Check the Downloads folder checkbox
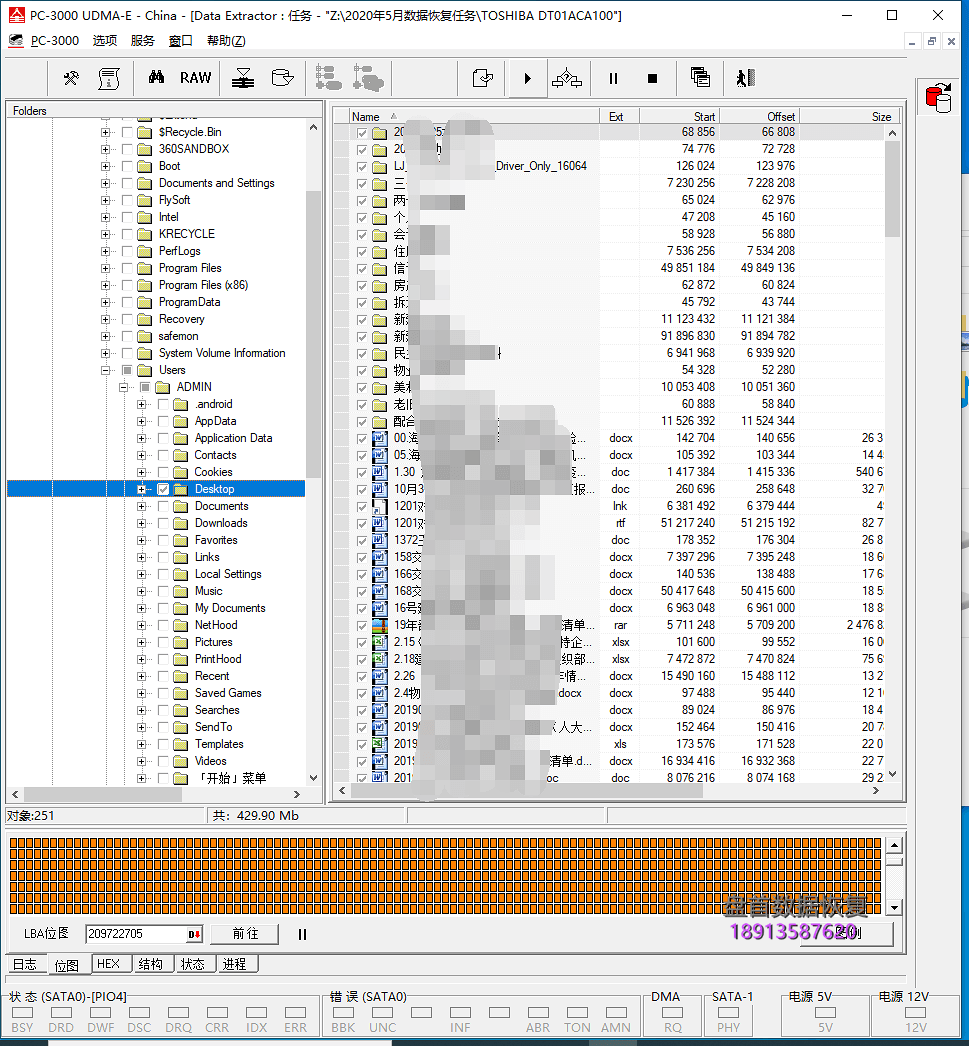 pyautogui.click(x=163, y=523)
